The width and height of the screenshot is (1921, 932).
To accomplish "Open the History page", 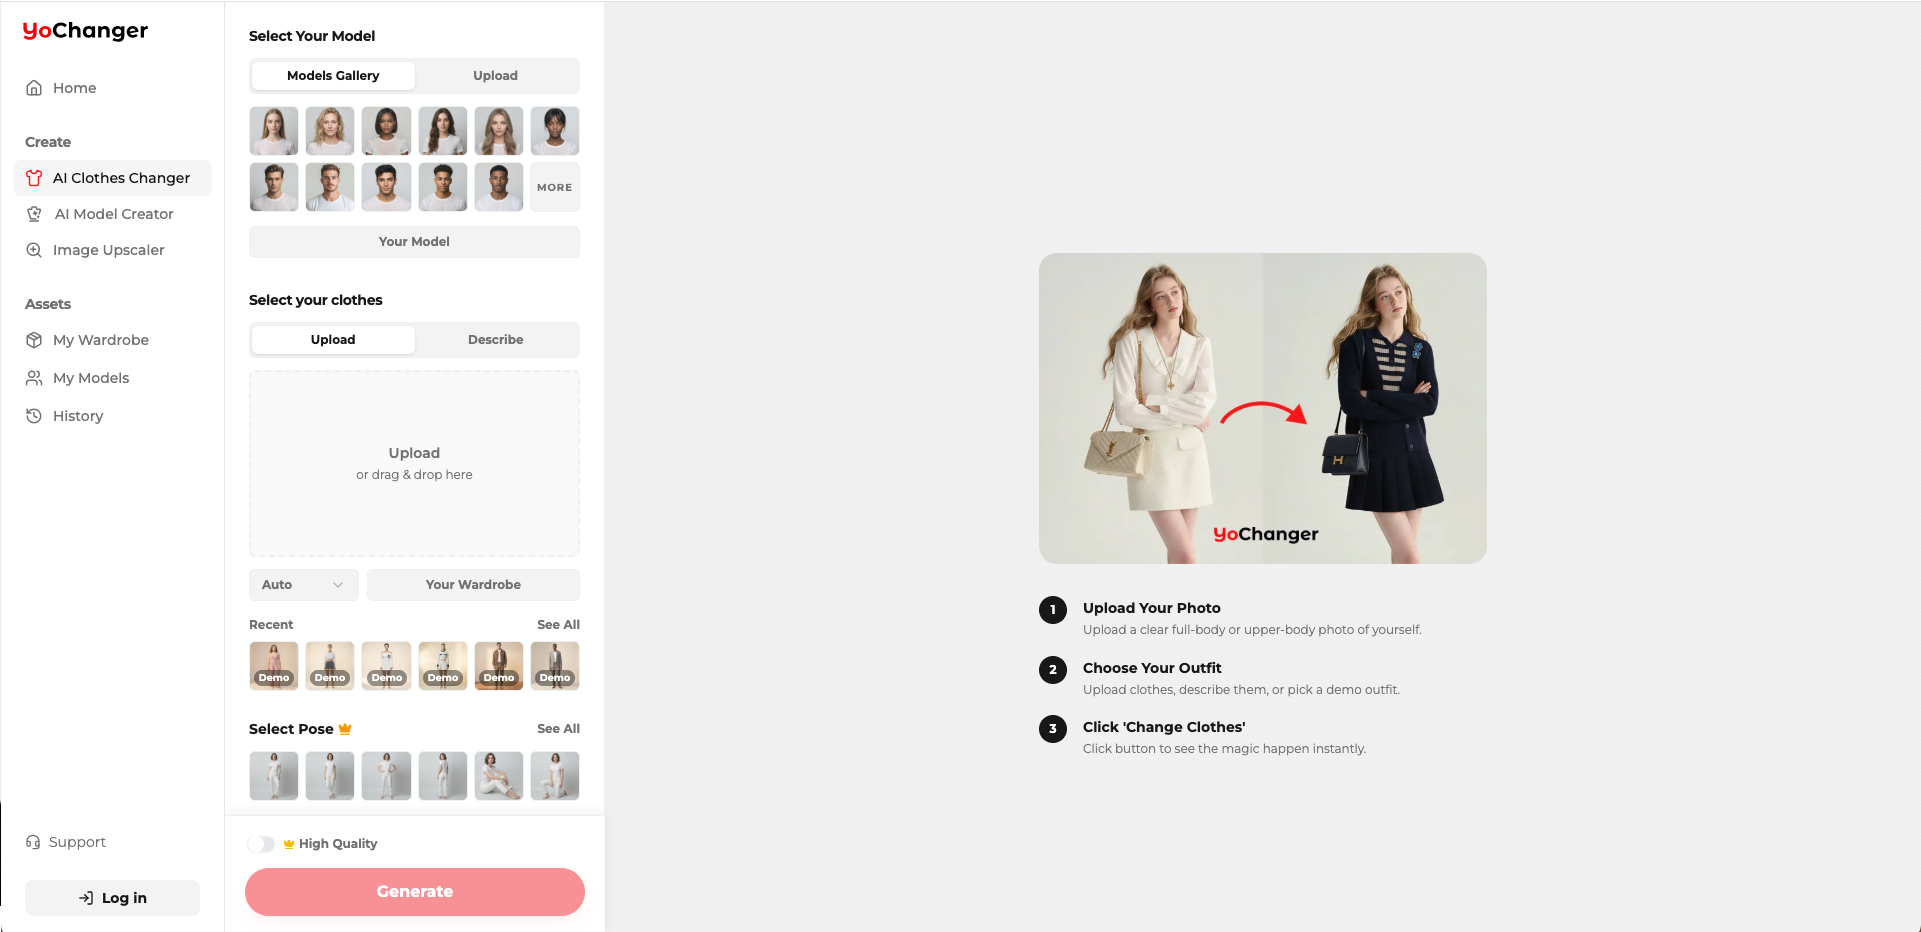I will click(77, 416).
